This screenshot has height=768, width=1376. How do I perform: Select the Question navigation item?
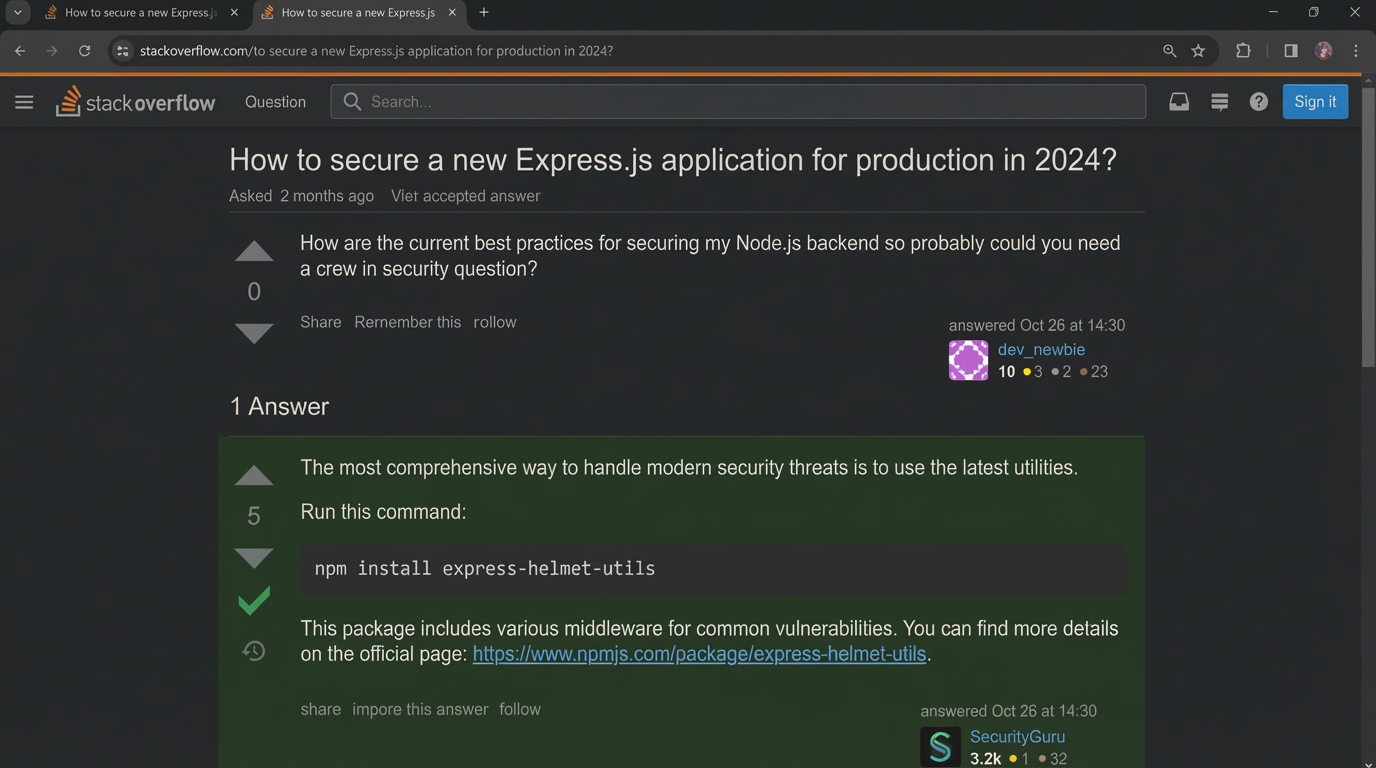[275, 101]
